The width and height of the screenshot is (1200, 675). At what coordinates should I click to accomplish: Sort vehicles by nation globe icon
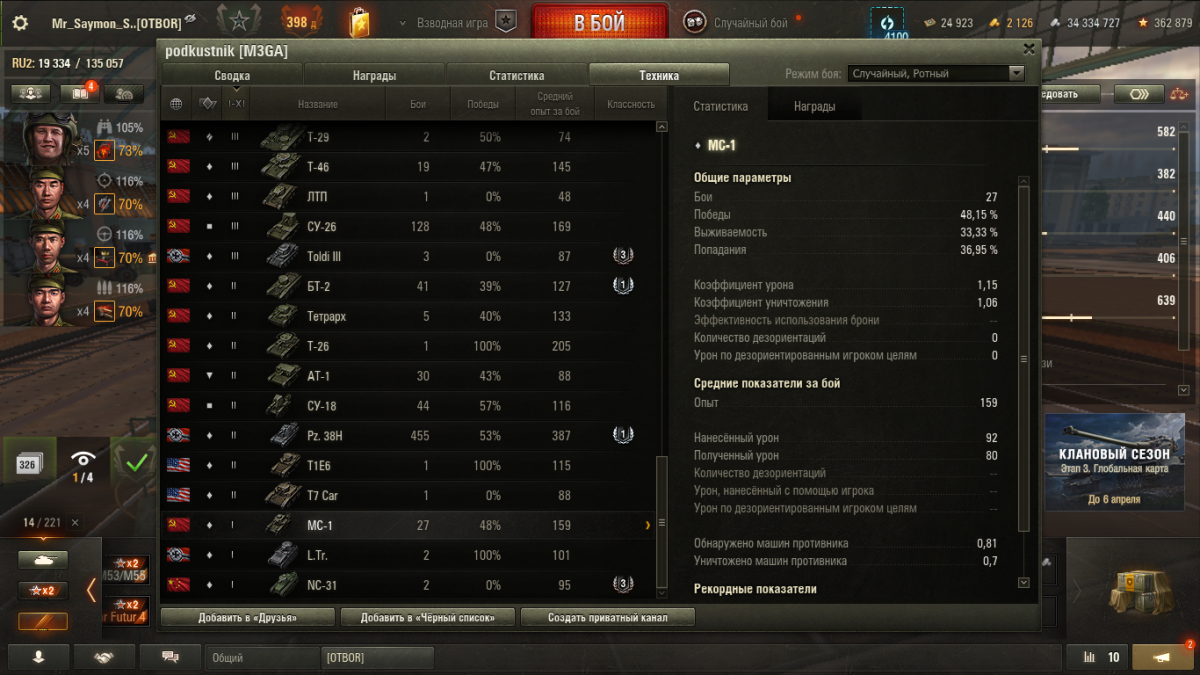(176, 104)
